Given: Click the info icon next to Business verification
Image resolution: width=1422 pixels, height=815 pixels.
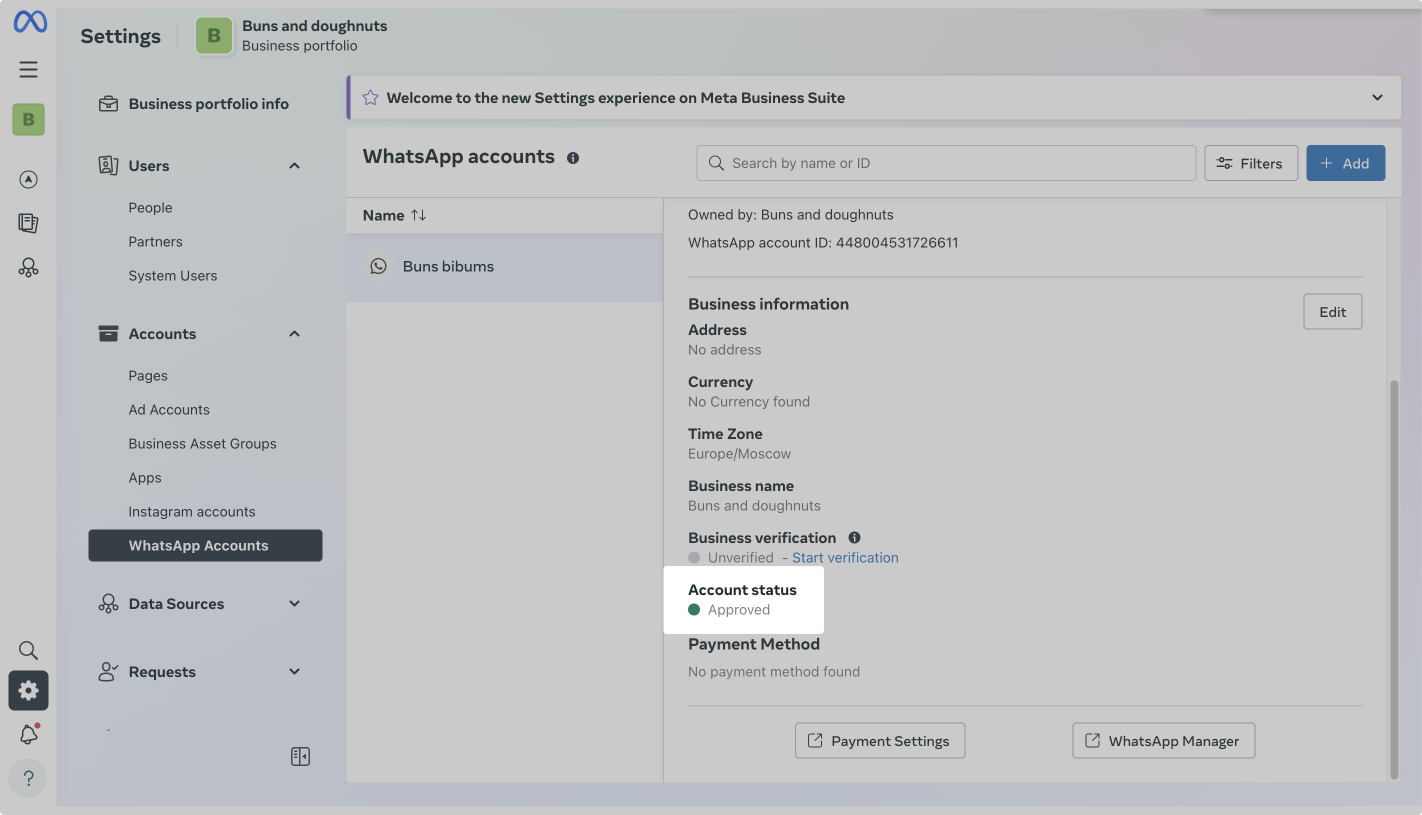Looking at the screenshot, I should [855, 538].
